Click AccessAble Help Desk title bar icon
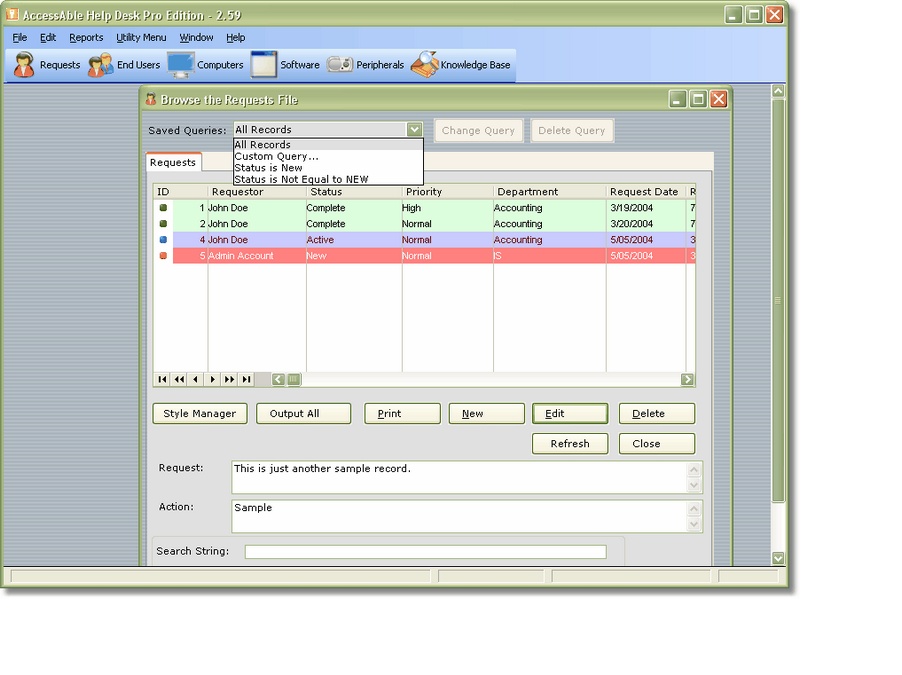The height and width of the screenshot is (675, 902). (x=12, y=15)
